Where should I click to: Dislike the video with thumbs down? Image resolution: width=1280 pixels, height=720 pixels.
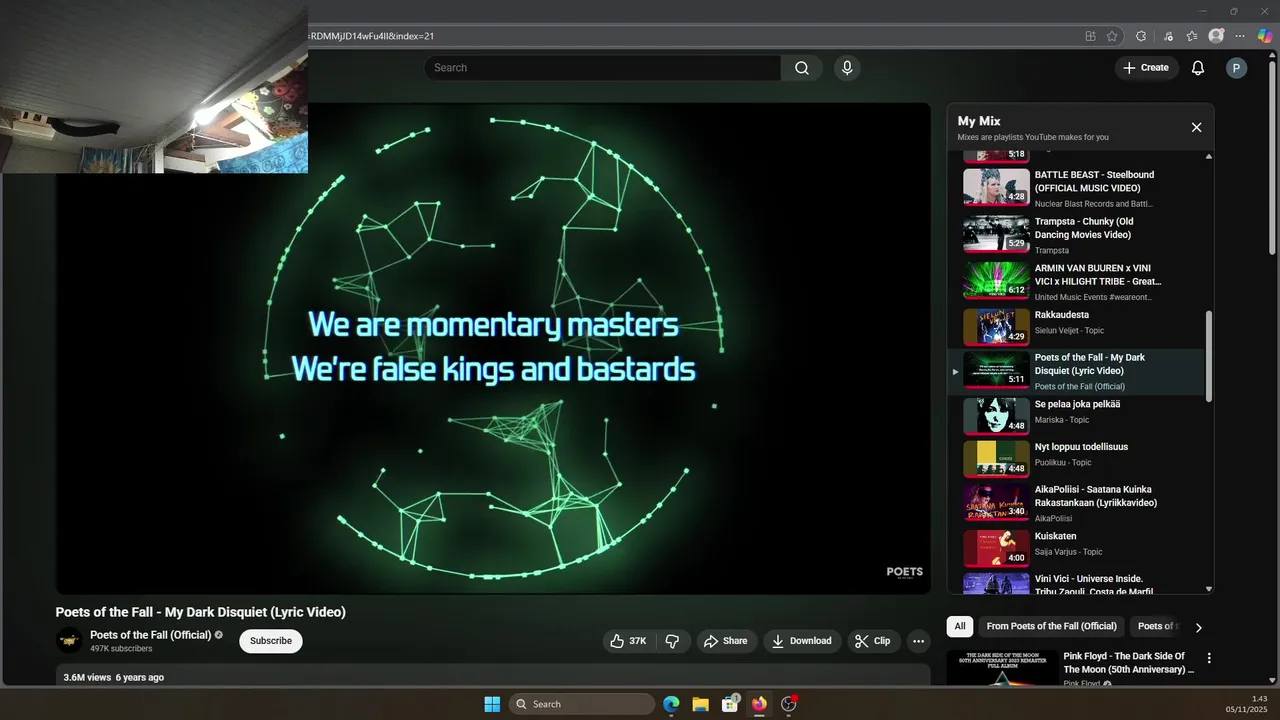(x=672, y=641)
